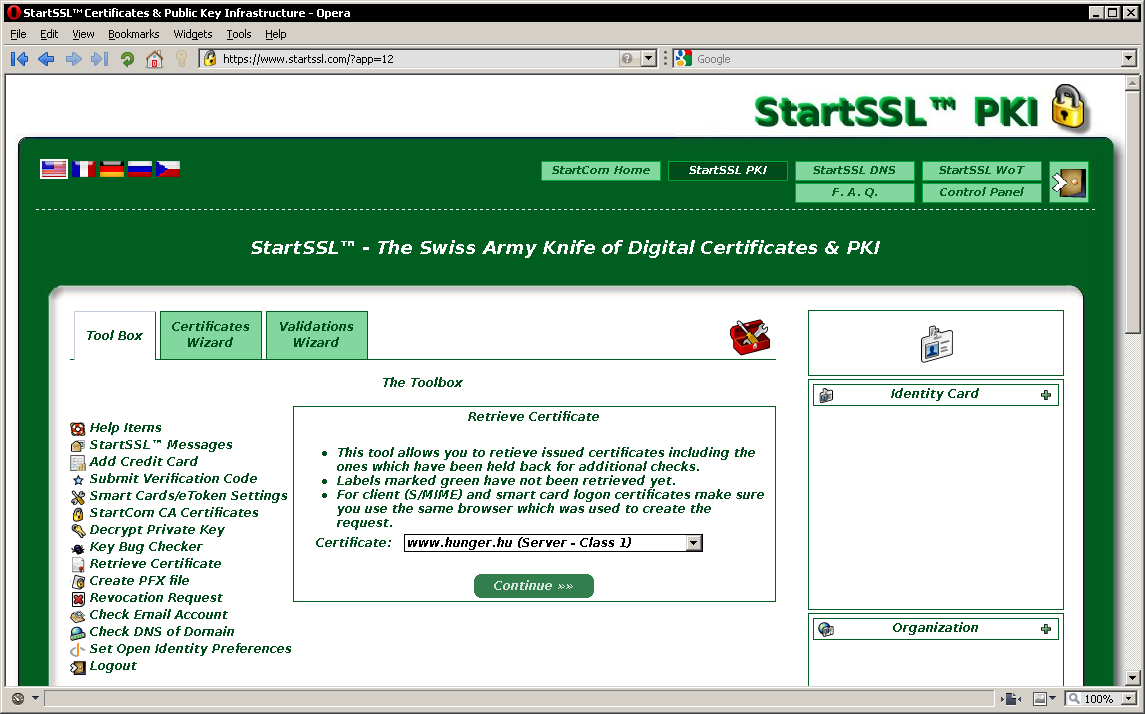Click the Opera panel toggle icon in status bar
Screen dimensions: 1145x714
coord(18,699)
